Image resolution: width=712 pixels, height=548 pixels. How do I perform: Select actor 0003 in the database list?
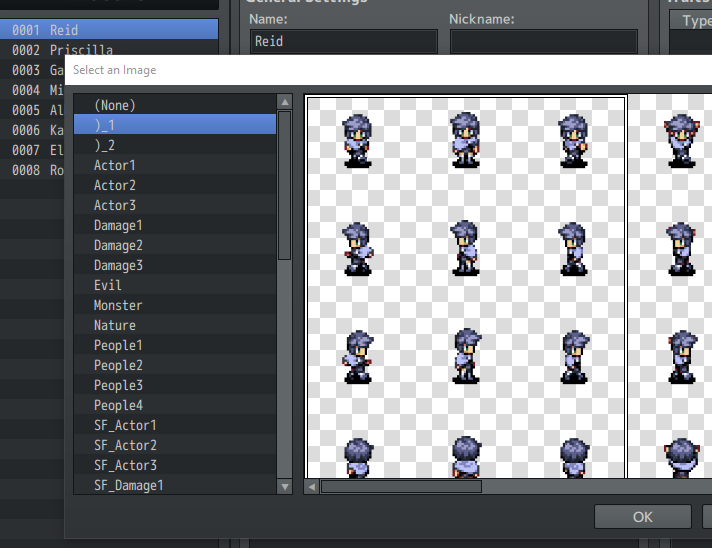click(32, 69)
